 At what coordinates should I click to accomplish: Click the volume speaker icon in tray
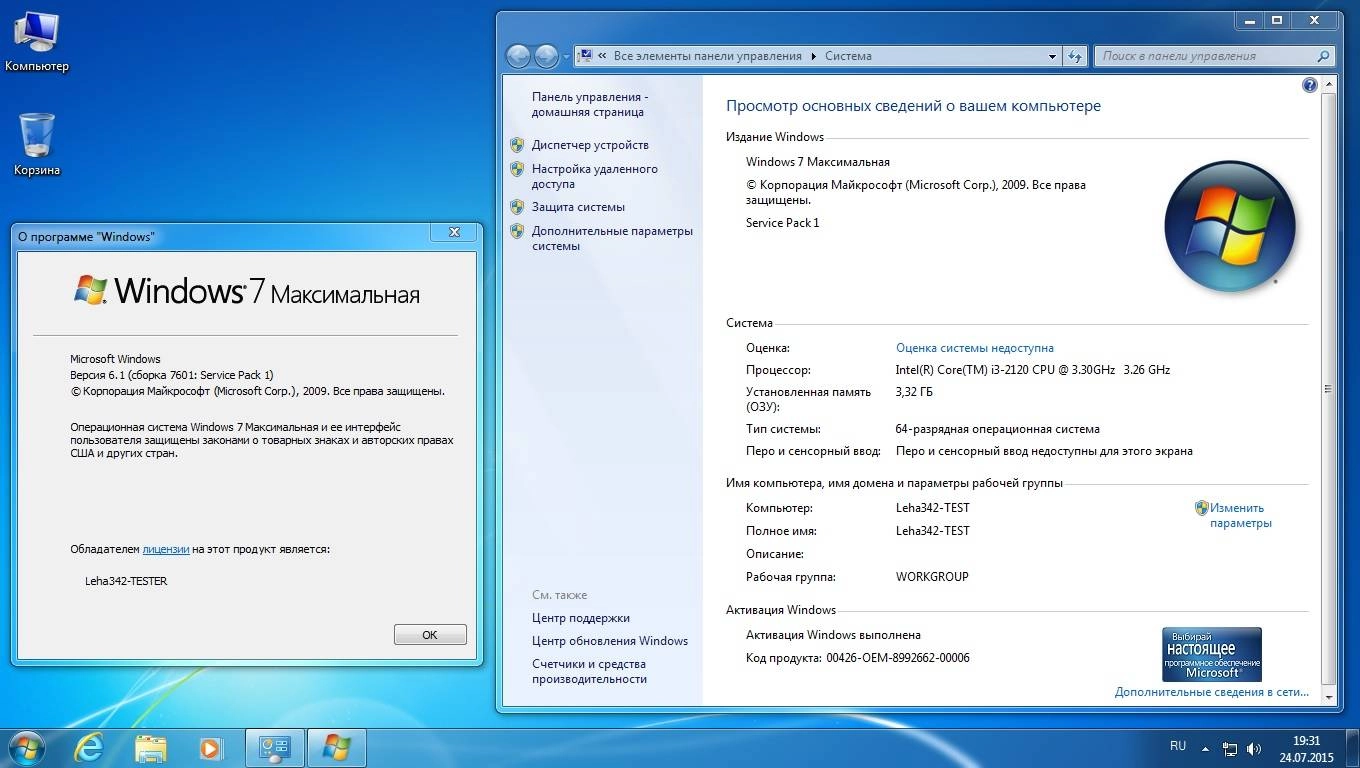point(1256,748)
